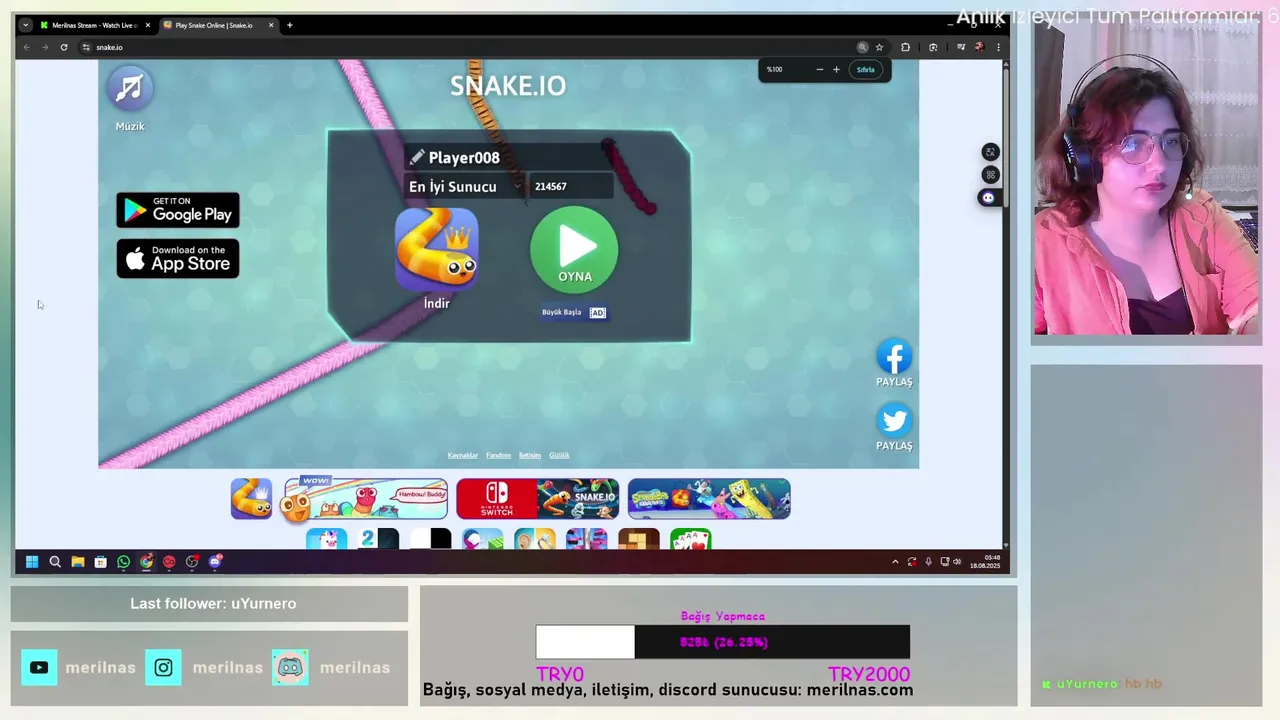Select the Büyük Başla ad option
1280x720 pixels.
573,312
